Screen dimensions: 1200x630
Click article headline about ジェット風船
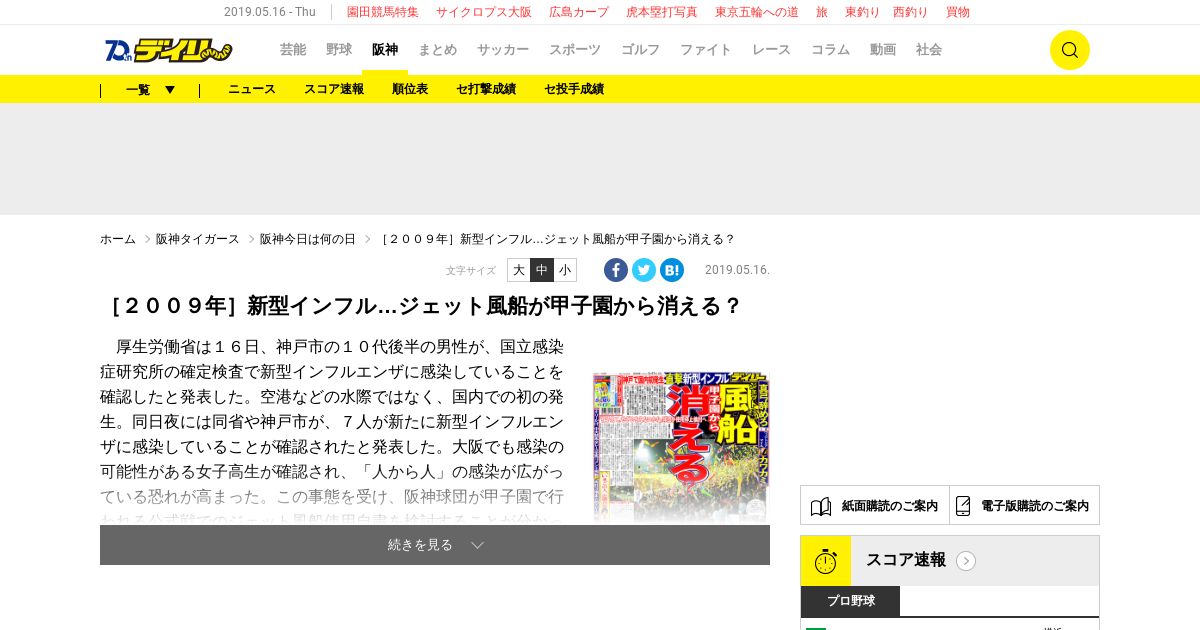[x=421, y=306]
